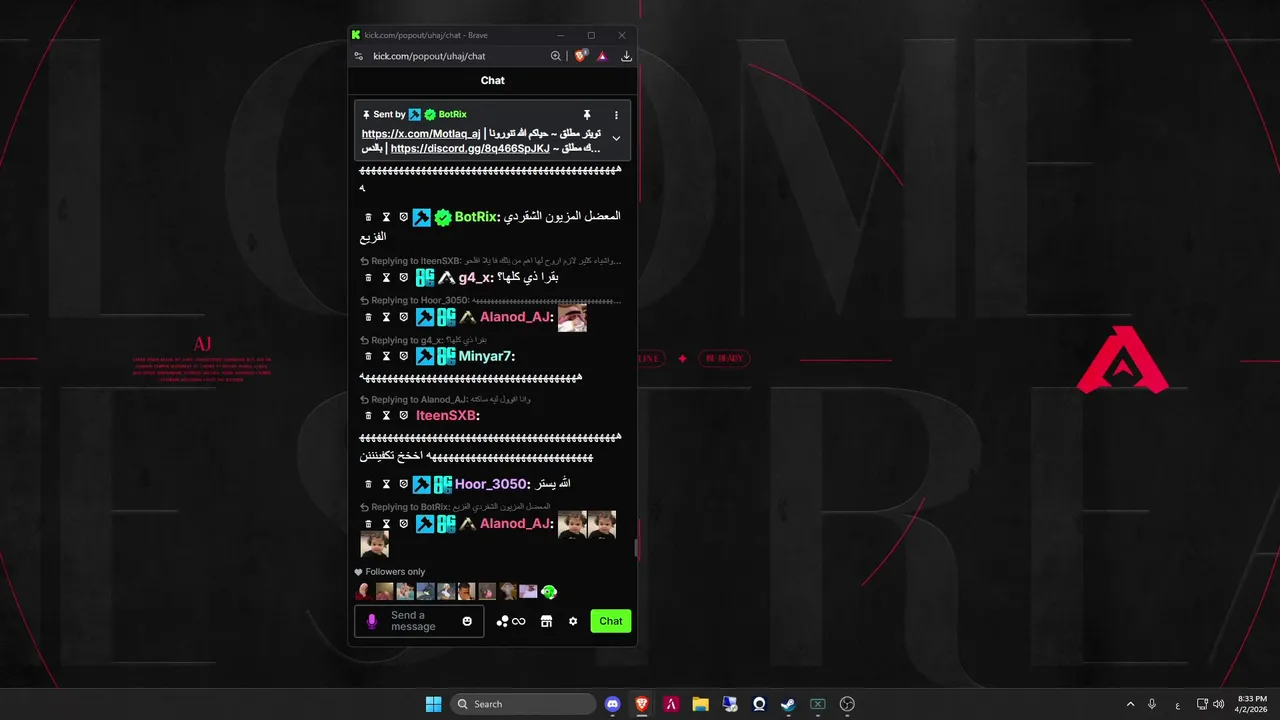Open the channel points infinity button

[x=511, y=621]
